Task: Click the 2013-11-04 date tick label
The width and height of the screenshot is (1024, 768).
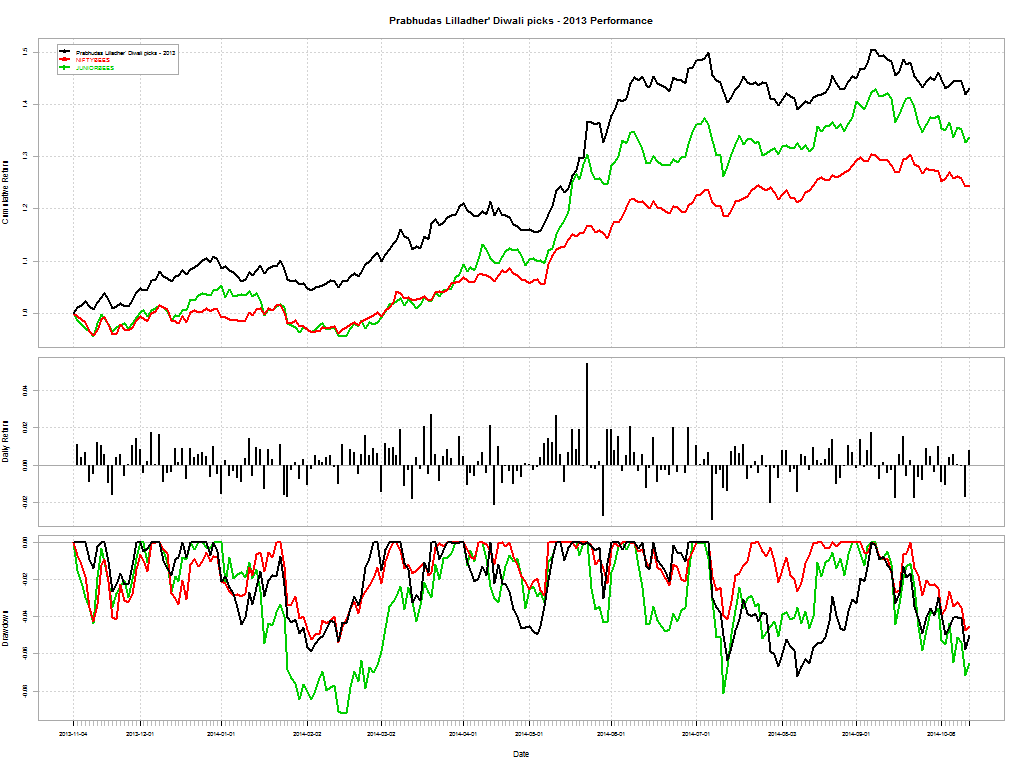Action: pyautogui.click(x=73, y=734)
